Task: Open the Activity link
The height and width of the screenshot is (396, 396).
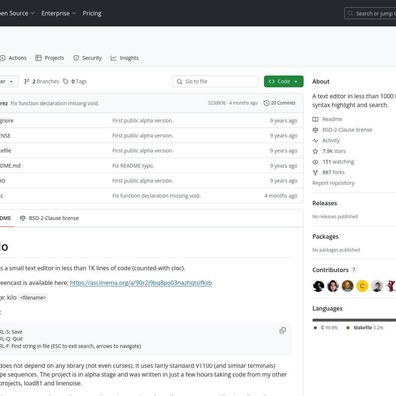Action: [x=331, y=140]
